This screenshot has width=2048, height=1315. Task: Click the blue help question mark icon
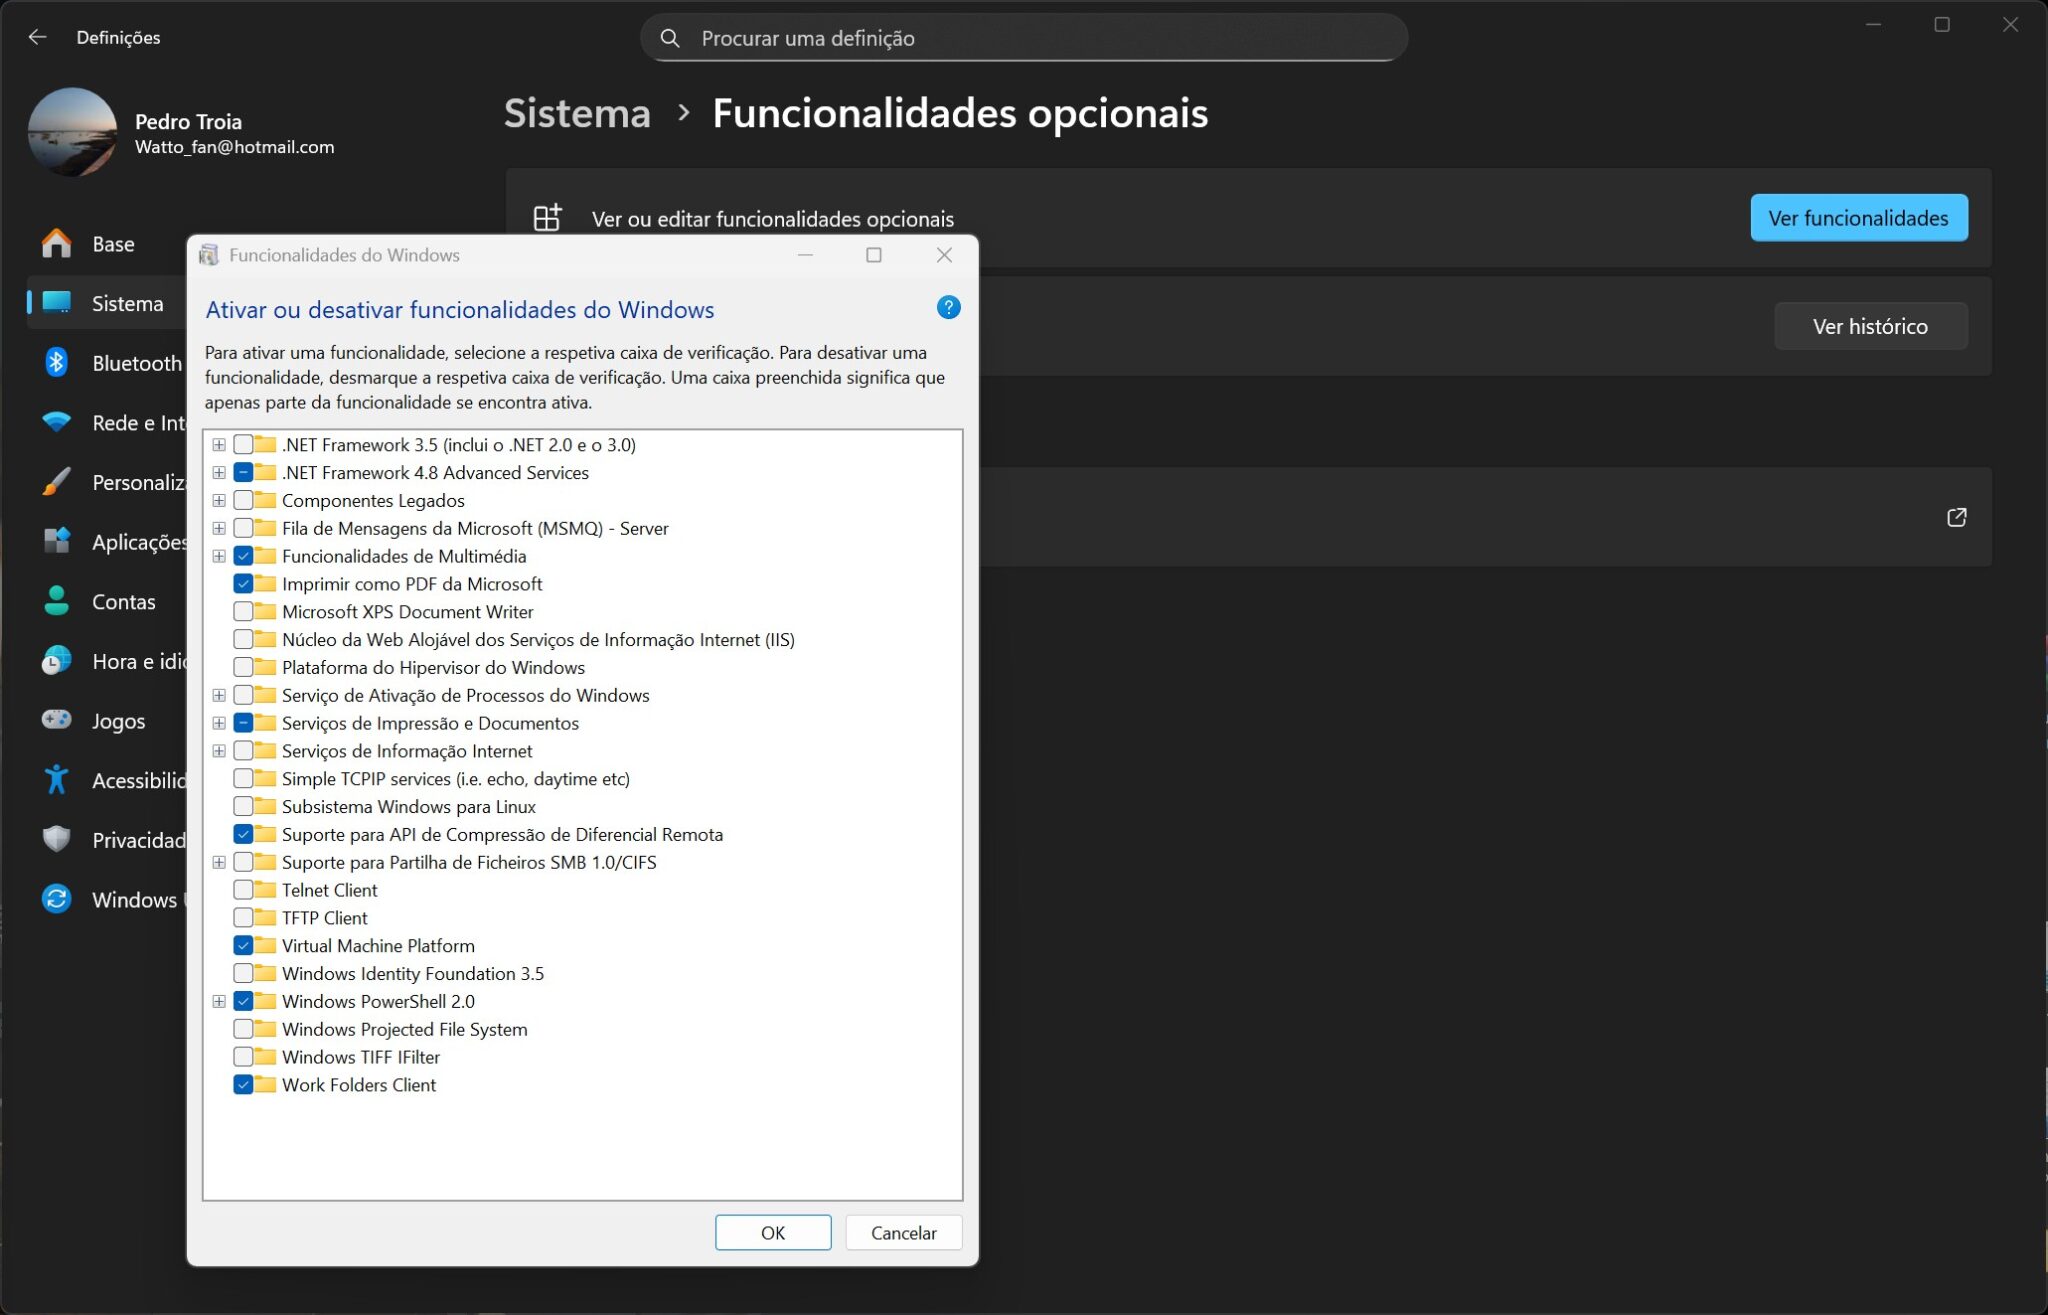coord(948,308)
